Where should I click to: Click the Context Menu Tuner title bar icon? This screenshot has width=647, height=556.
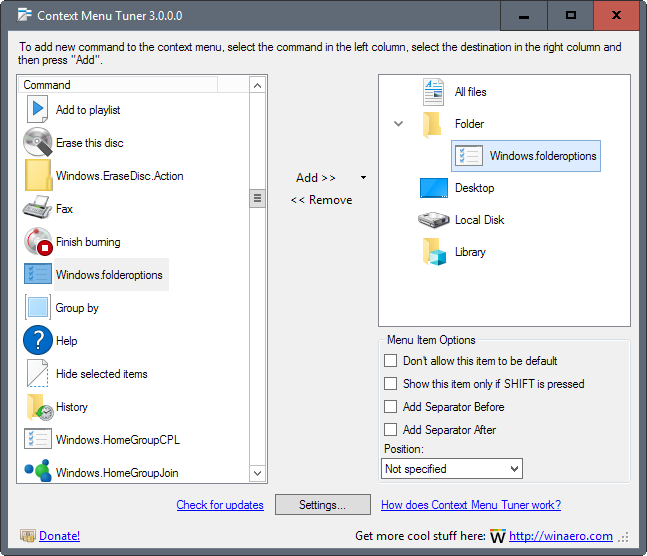(24, 15)
